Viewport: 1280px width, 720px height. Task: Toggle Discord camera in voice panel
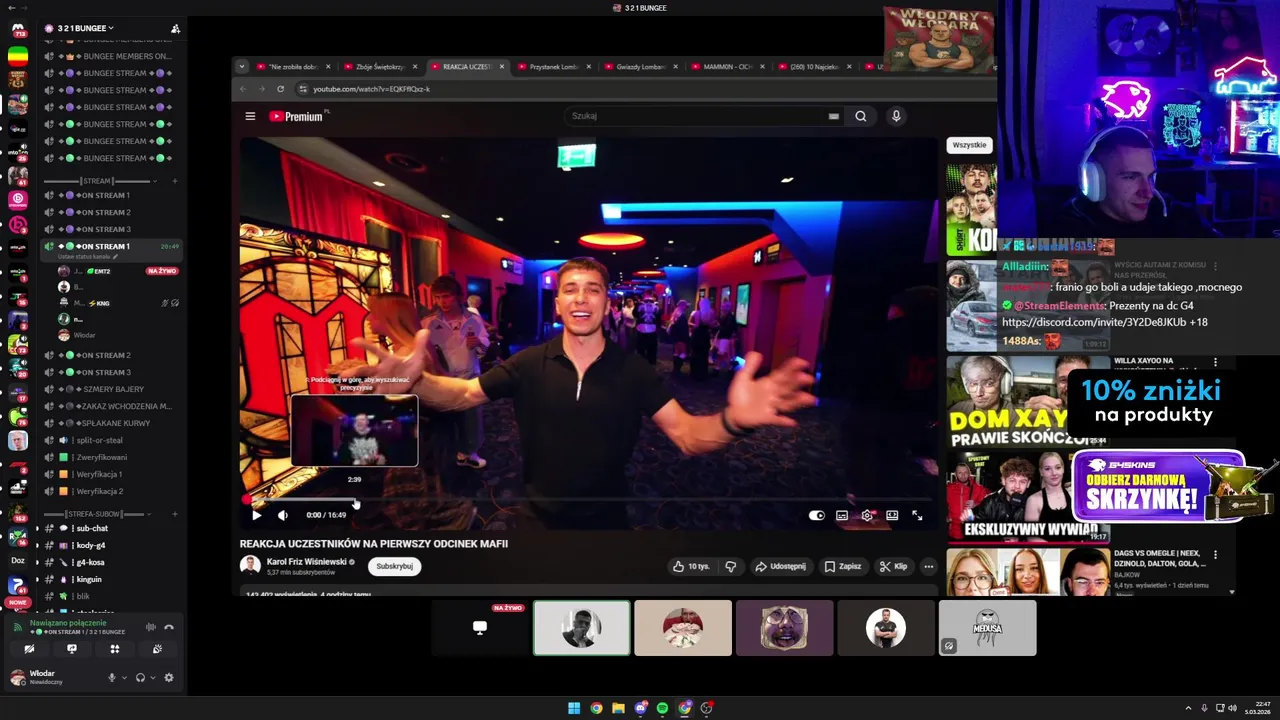[x=29, y=649]
